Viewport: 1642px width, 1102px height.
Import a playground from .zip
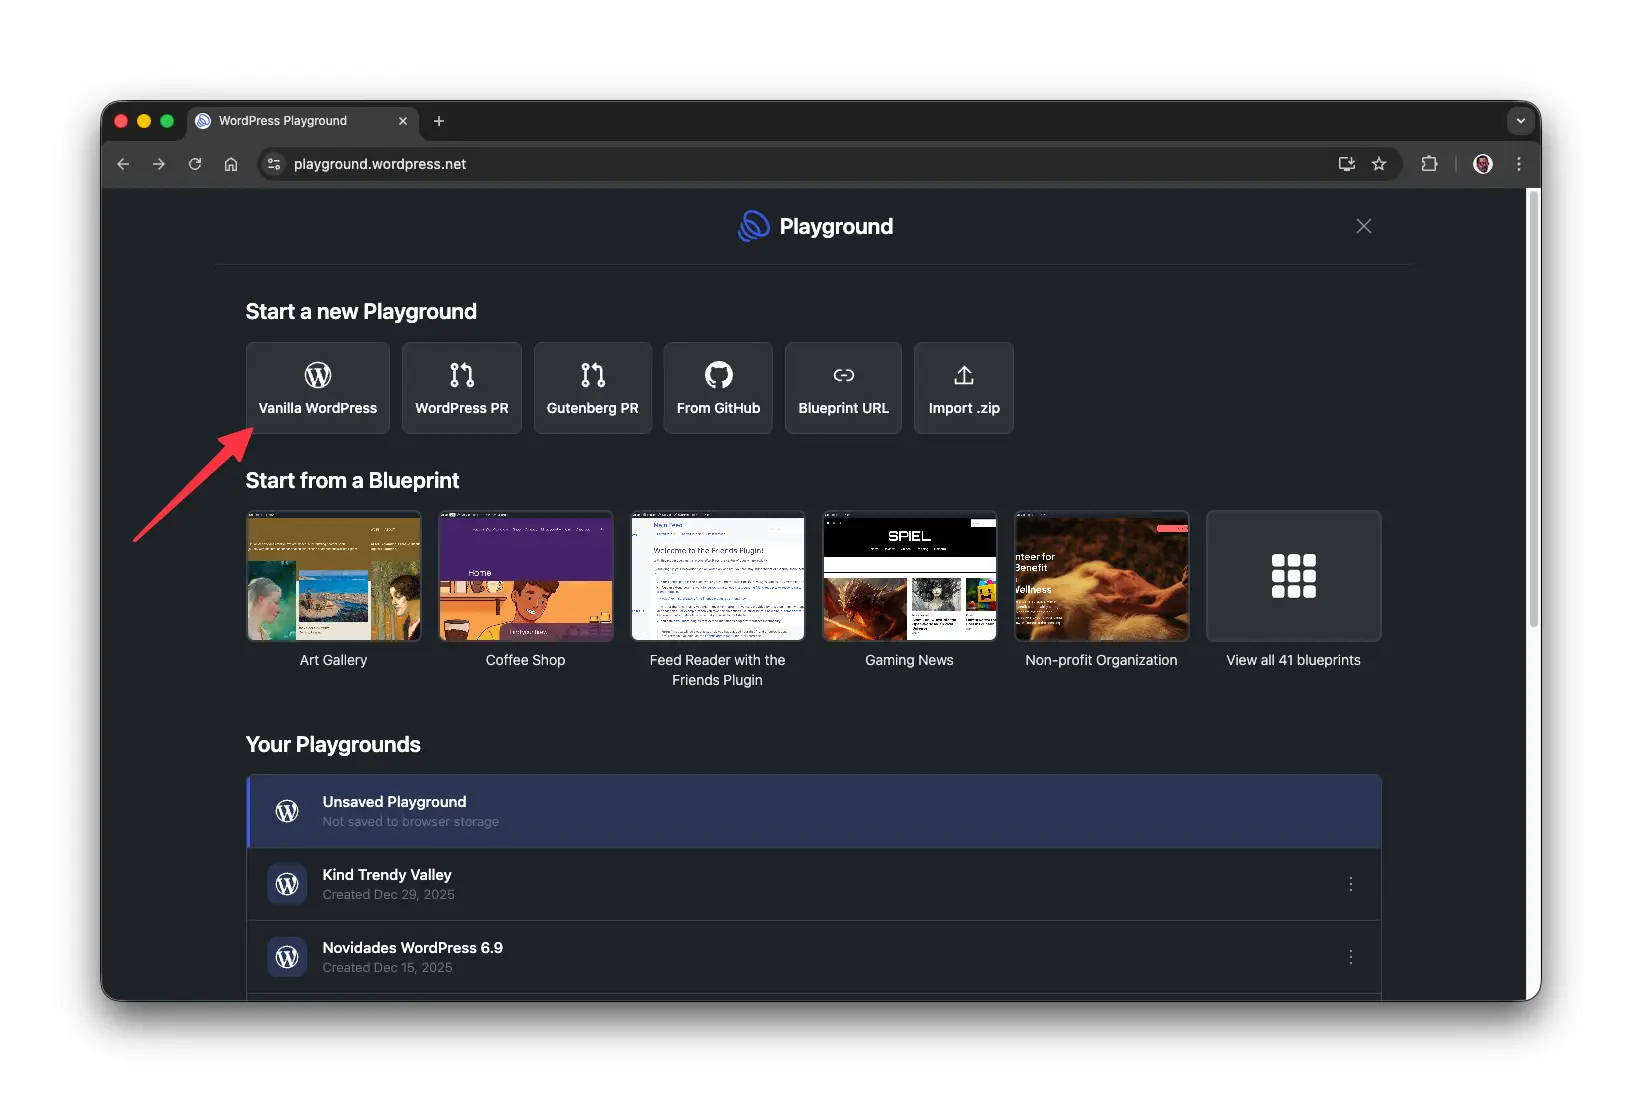coord(962,388)
